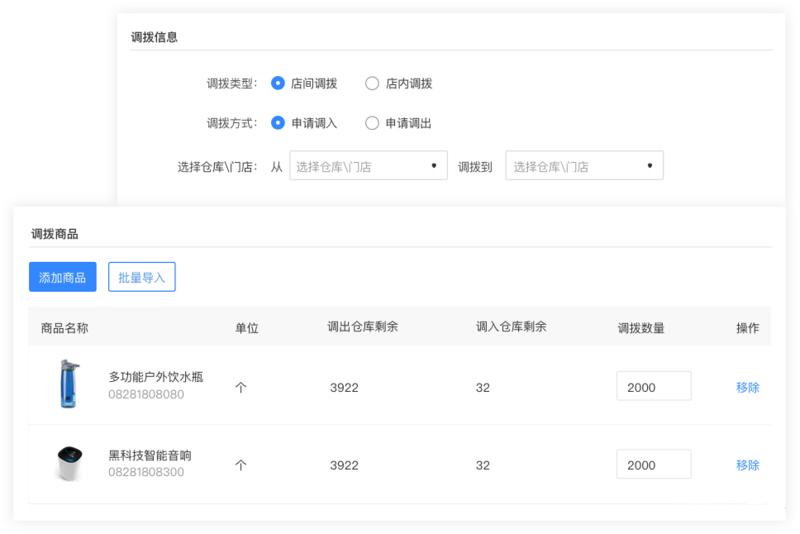Image resolution: width=800 pixels, height=534 pixels.
Task: Click the 调出仓库剩余 column header
Action: click(x=363, y=326)
